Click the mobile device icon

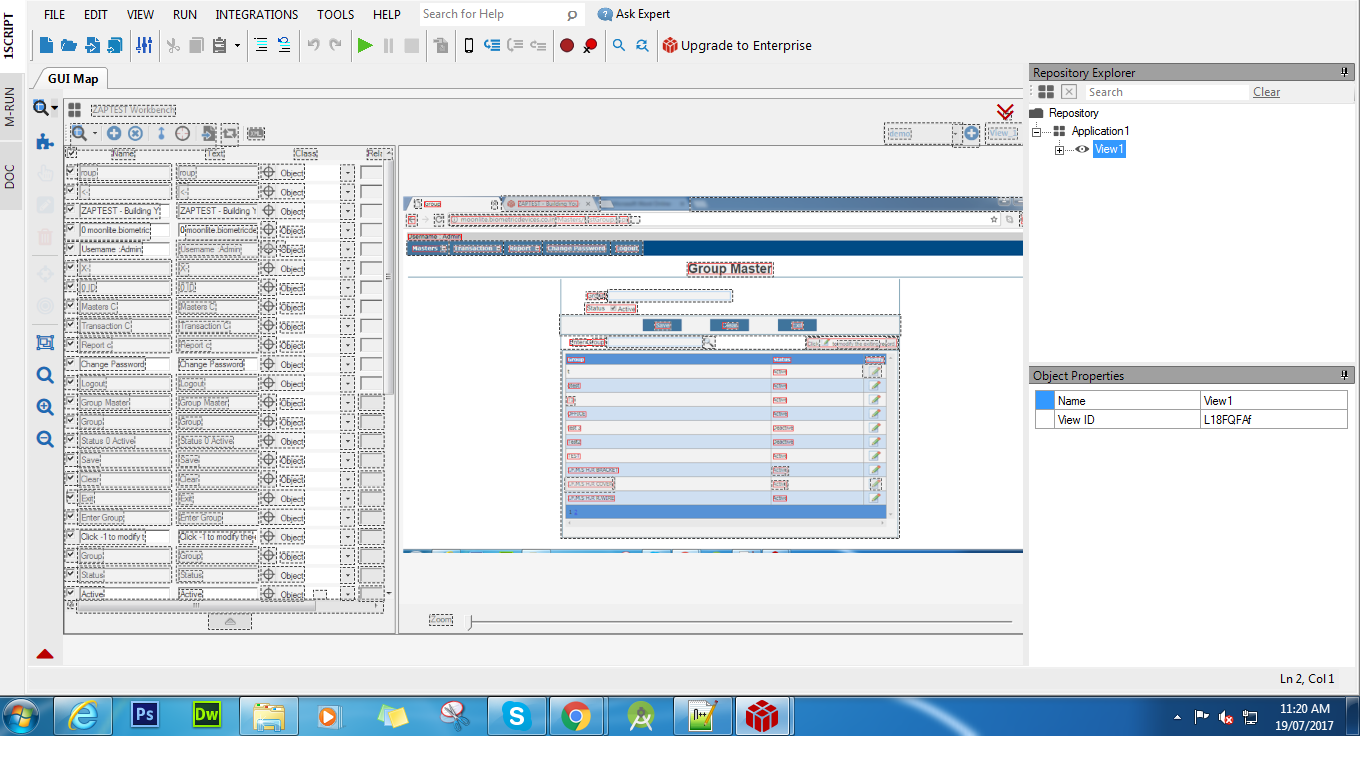click(468, 45)
